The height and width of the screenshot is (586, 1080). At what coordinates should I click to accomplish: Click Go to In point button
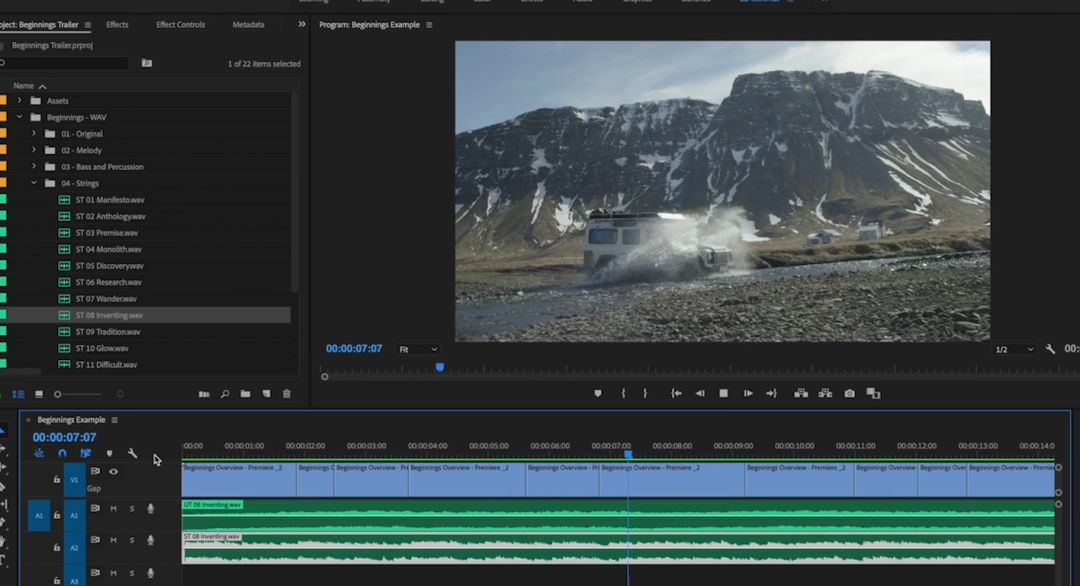click(676, 394)
